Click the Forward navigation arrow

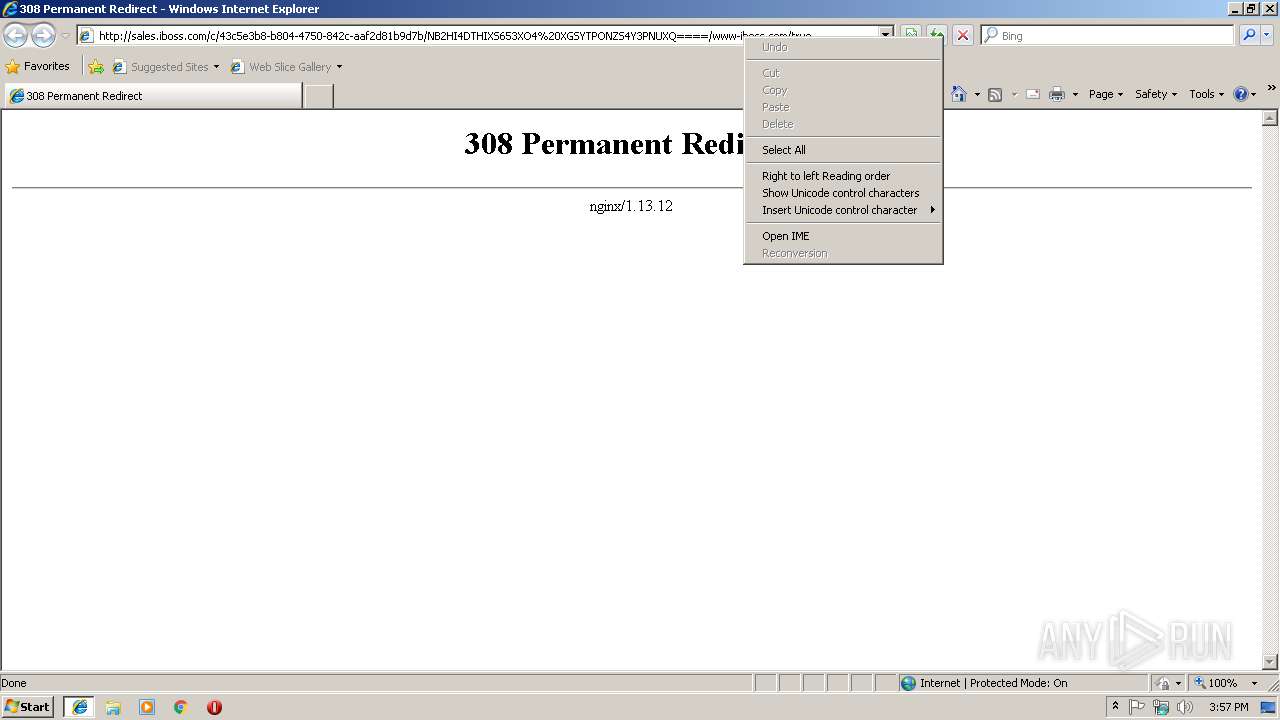coord(43,35)
